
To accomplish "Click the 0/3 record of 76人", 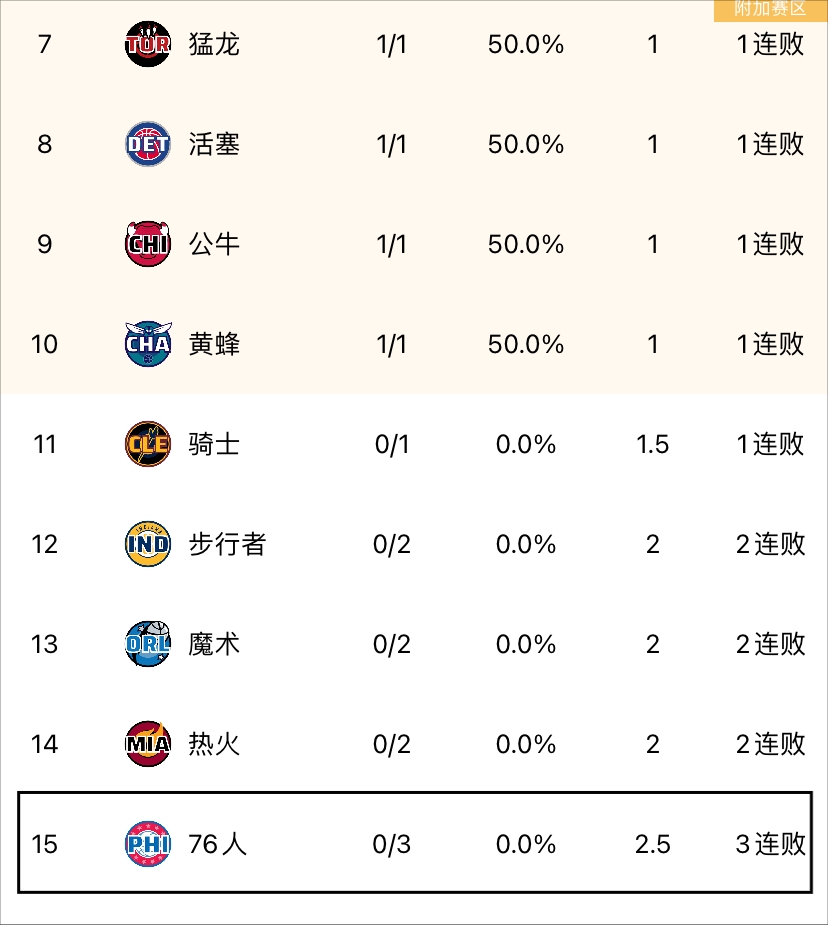I will pos(392,844).
